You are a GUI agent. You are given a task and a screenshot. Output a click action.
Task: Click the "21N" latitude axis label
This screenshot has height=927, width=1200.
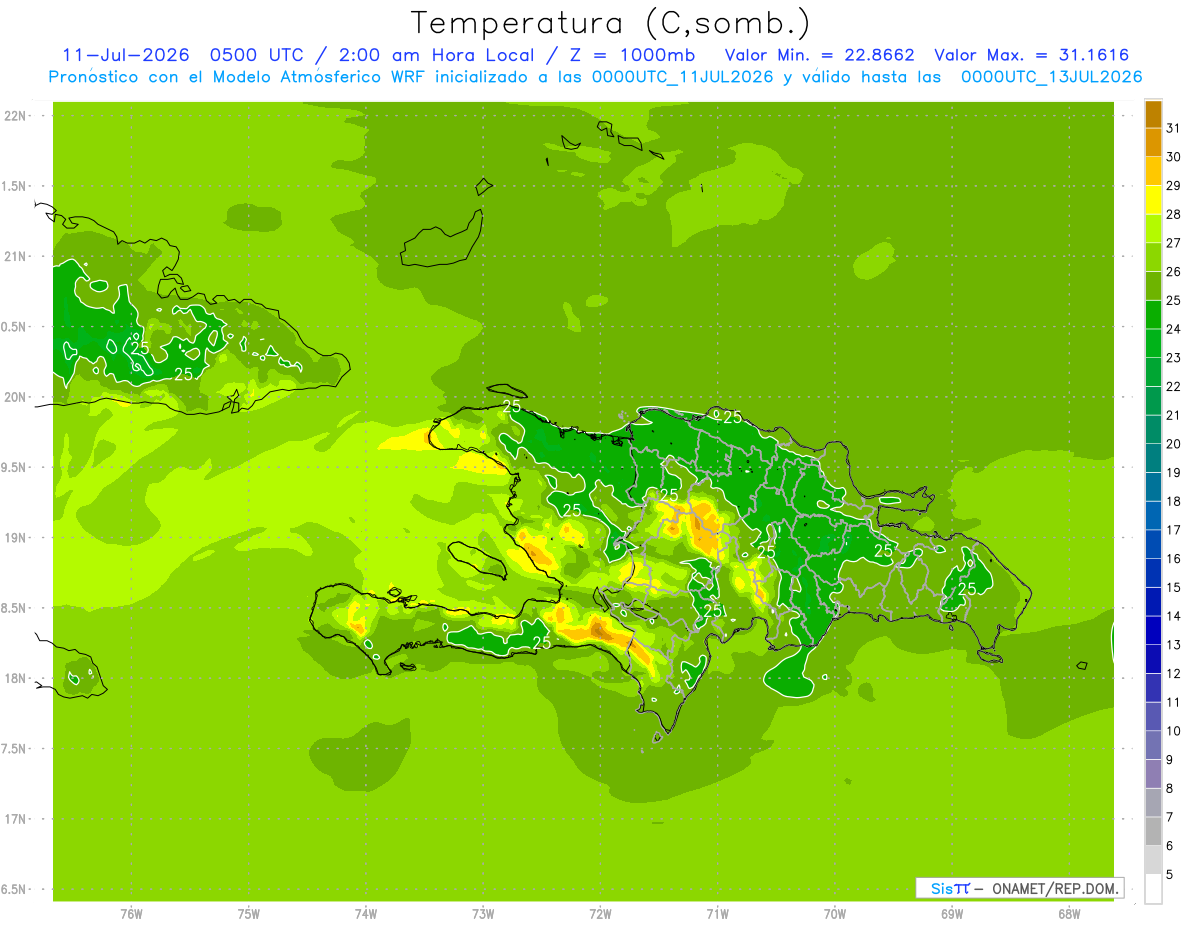[x=15, y=257]
